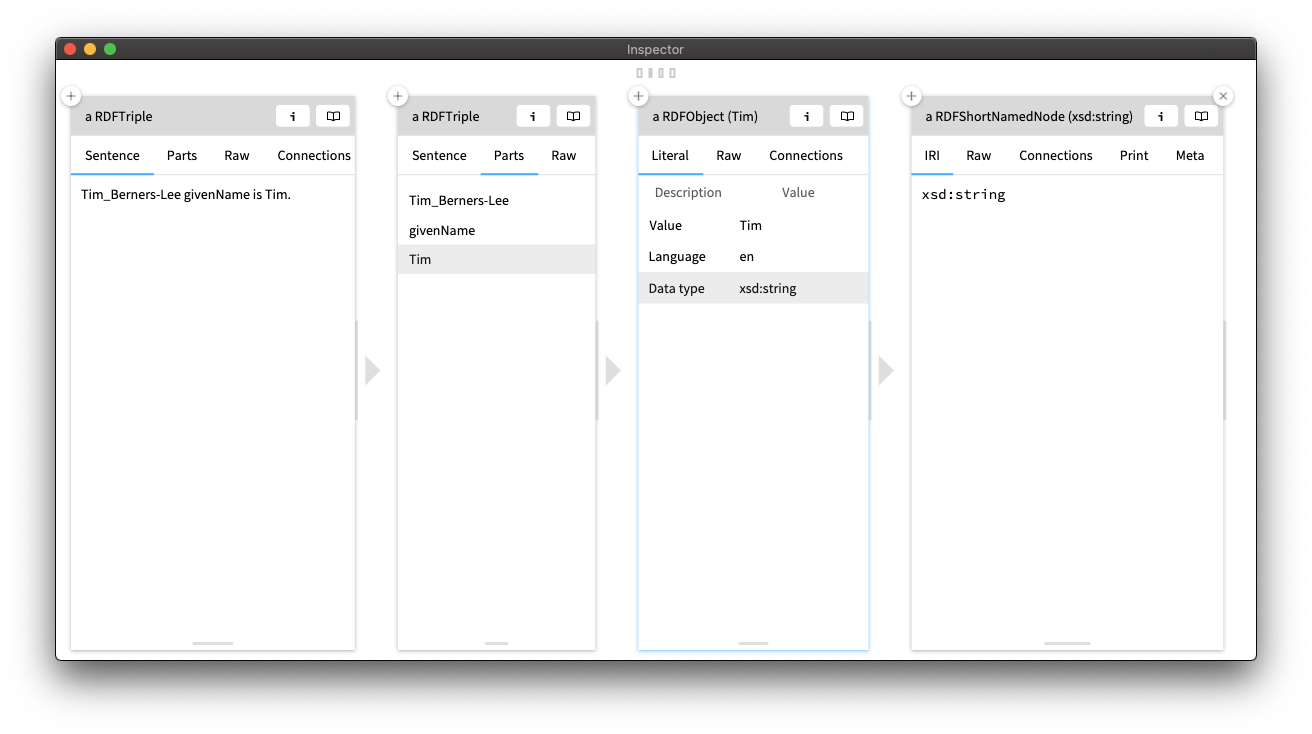This screenshot has width=1312, height=734.
Task: Open book icon in RDFShortNamedNode pane
Action: (x=1201, y=116)
